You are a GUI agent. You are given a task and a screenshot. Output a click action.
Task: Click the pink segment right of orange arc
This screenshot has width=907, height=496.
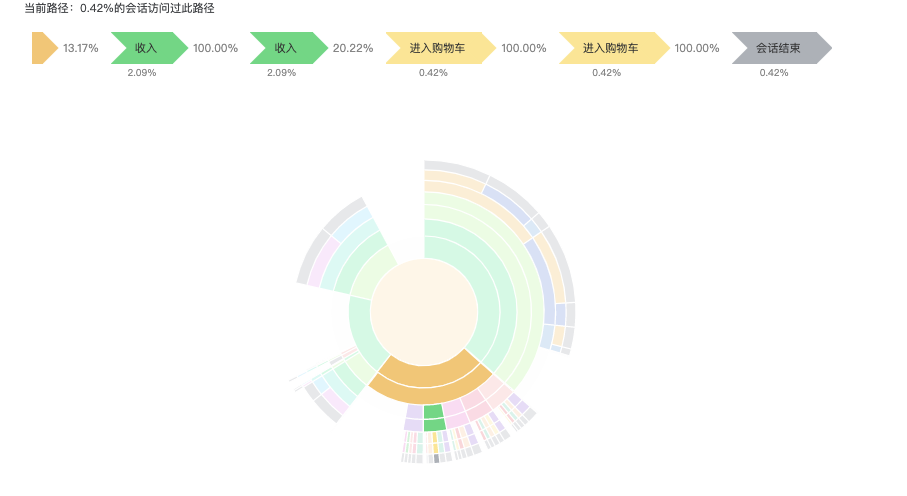pyautogui.click(x=493, y=388)
